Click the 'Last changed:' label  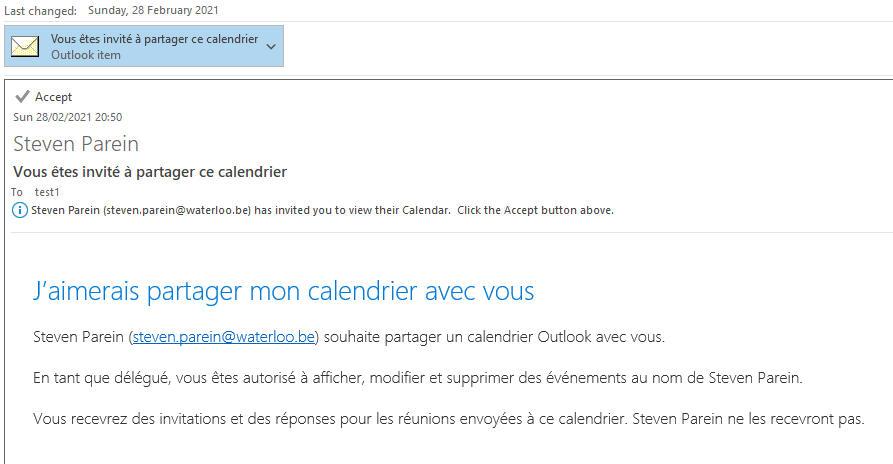pos(40,10)
